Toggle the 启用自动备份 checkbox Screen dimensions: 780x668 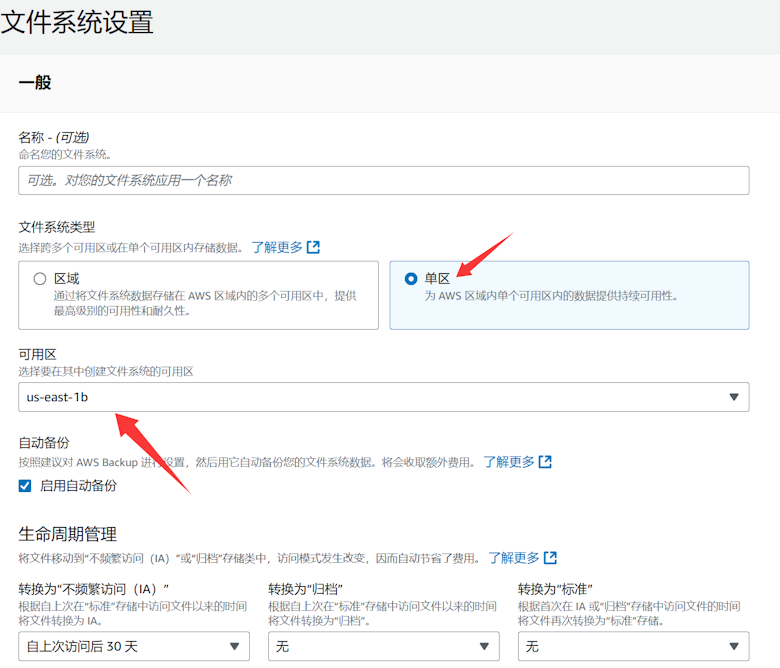[25, 486]
